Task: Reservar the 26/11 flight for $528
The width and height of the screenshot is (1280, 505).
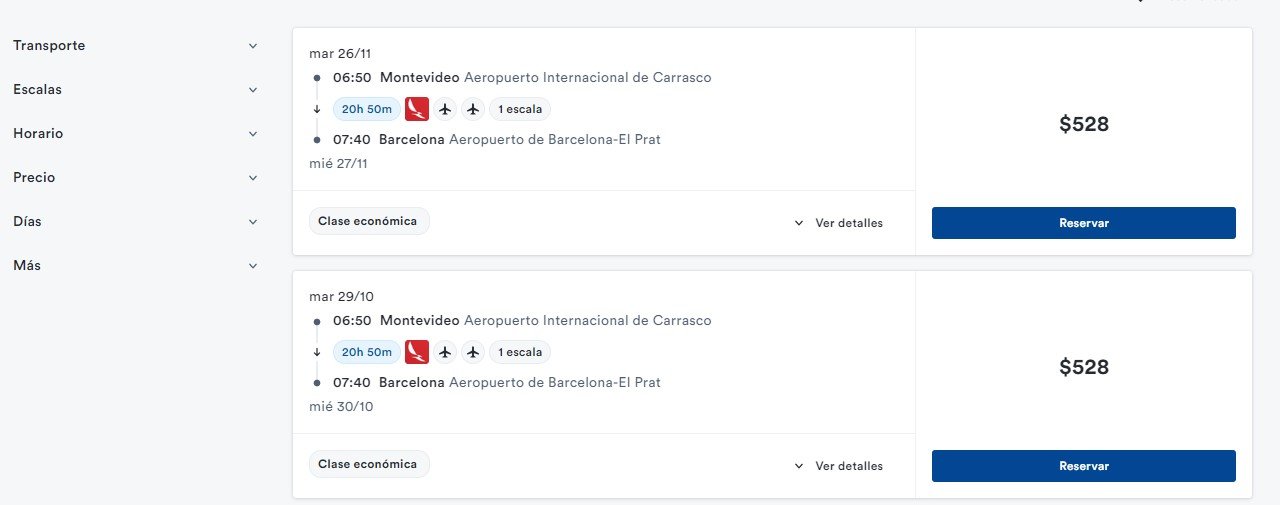Action: pyautogui.click(x=1084, y=223)
